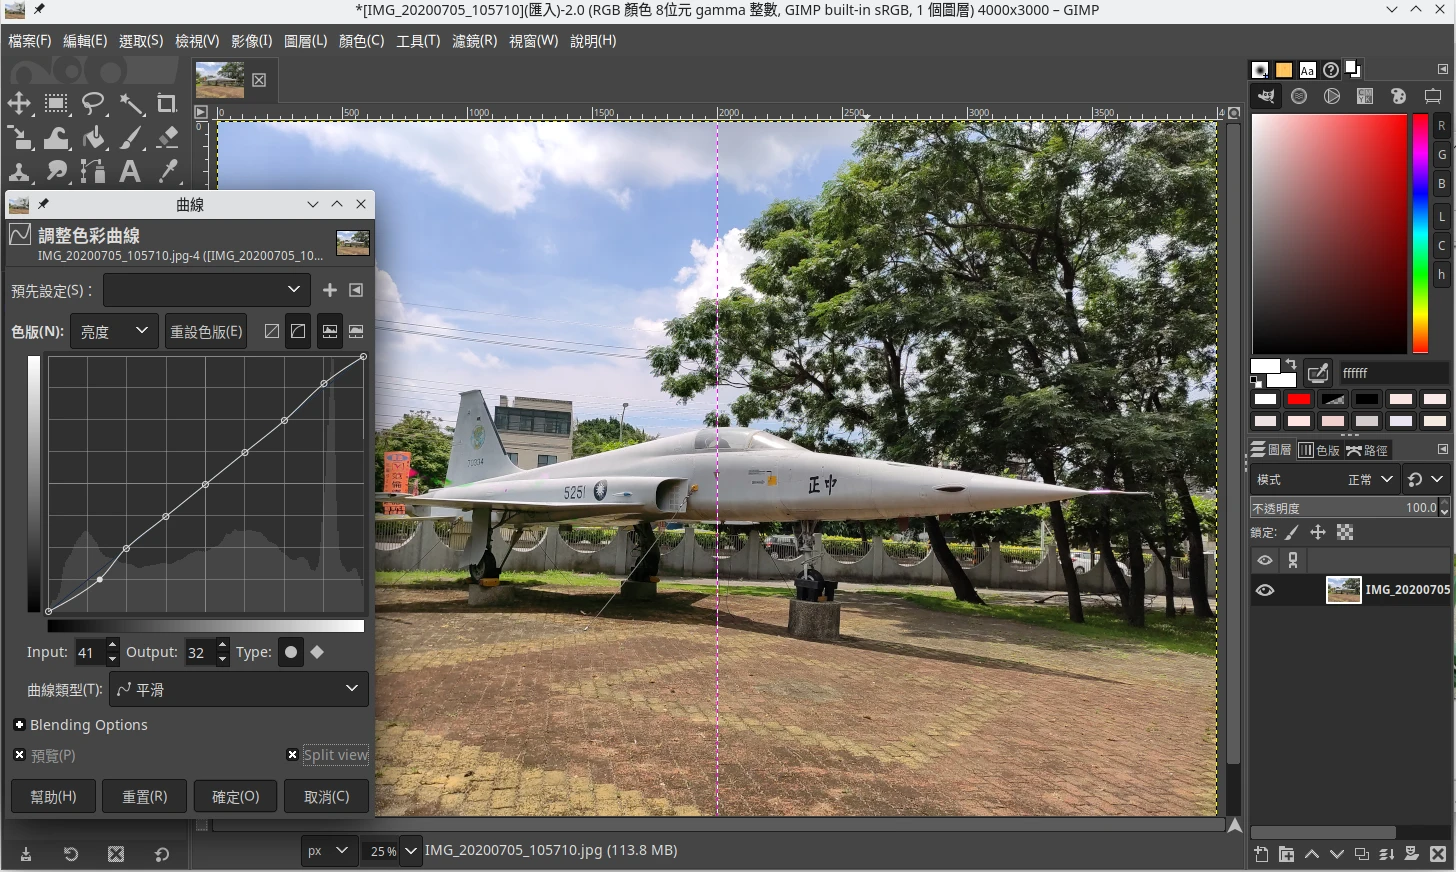
Task: Click the Move tool icon
Action: point(19,103)
